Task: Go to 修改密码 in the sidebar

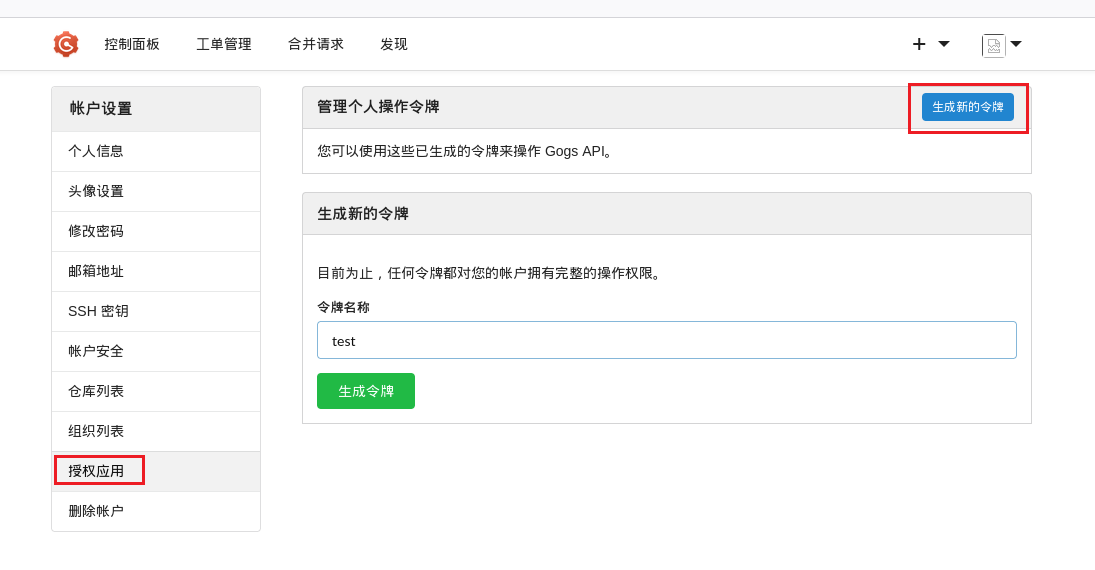Action: [96, 231]
